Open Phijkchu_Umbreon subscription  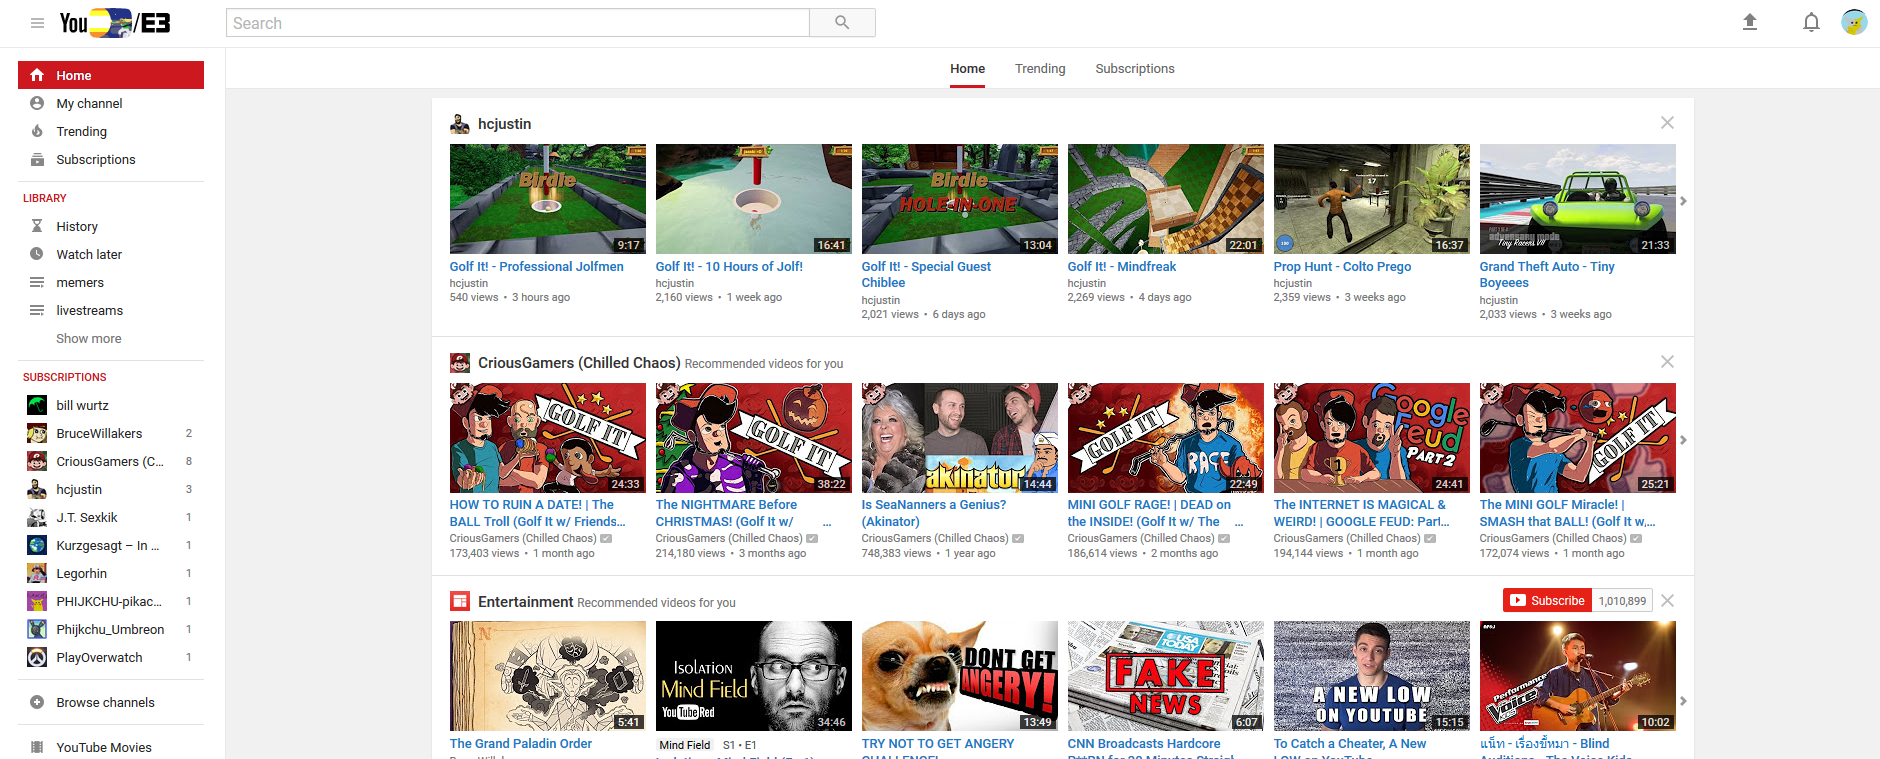111,629
